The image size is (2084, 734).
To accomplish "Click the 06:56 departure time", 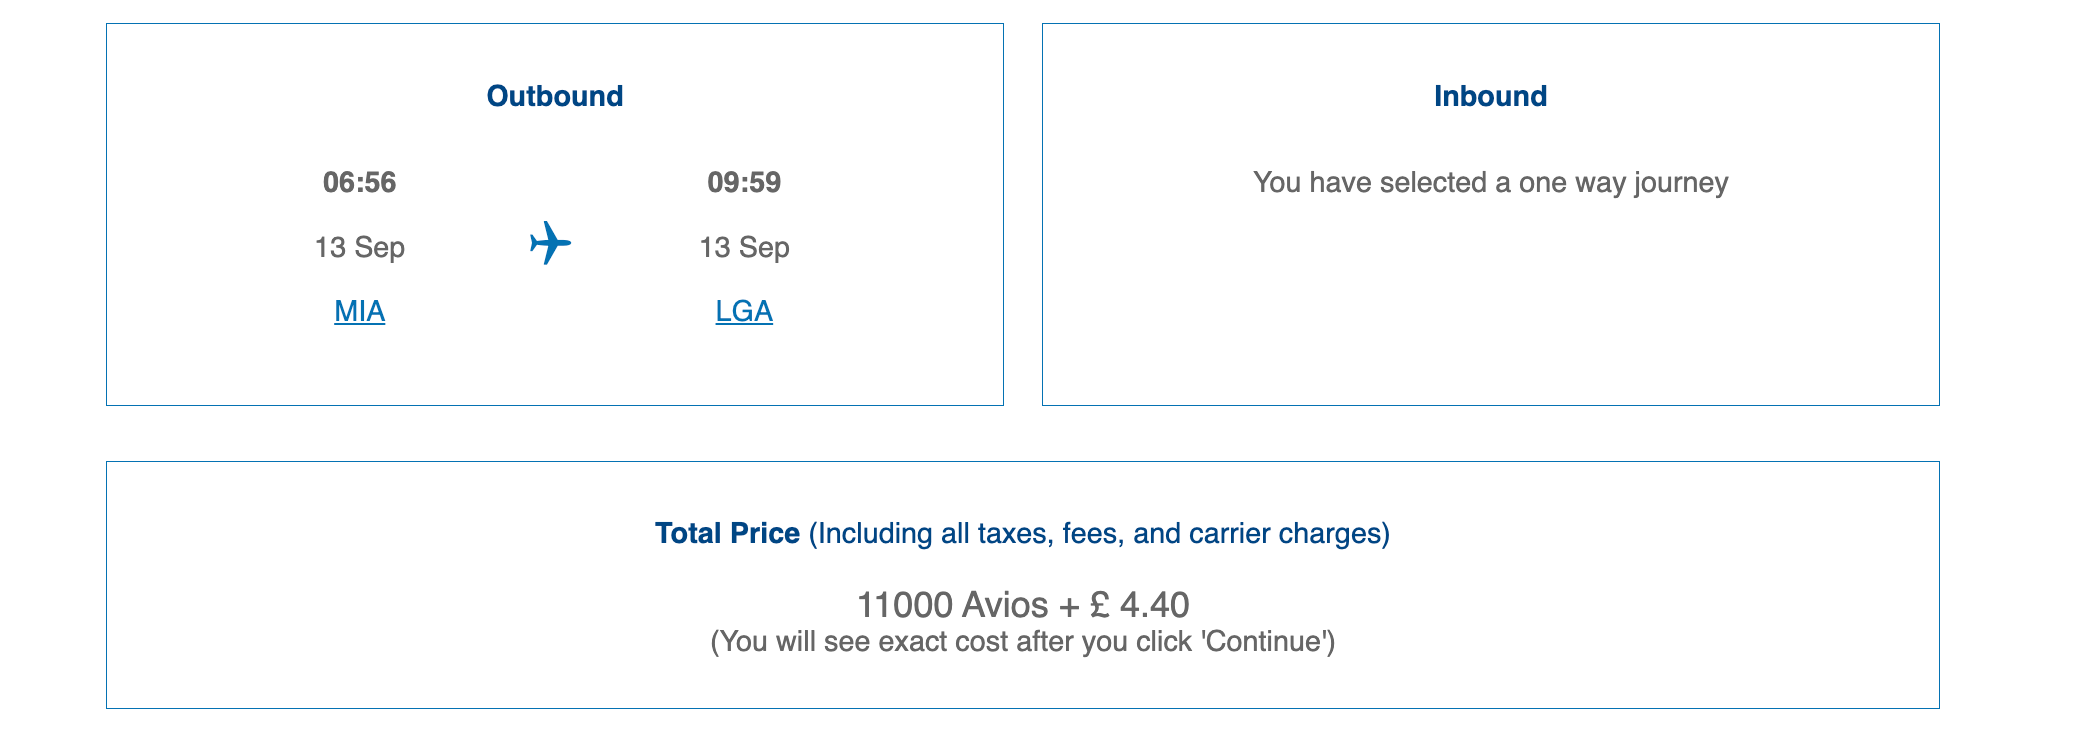I will (359, 182).
